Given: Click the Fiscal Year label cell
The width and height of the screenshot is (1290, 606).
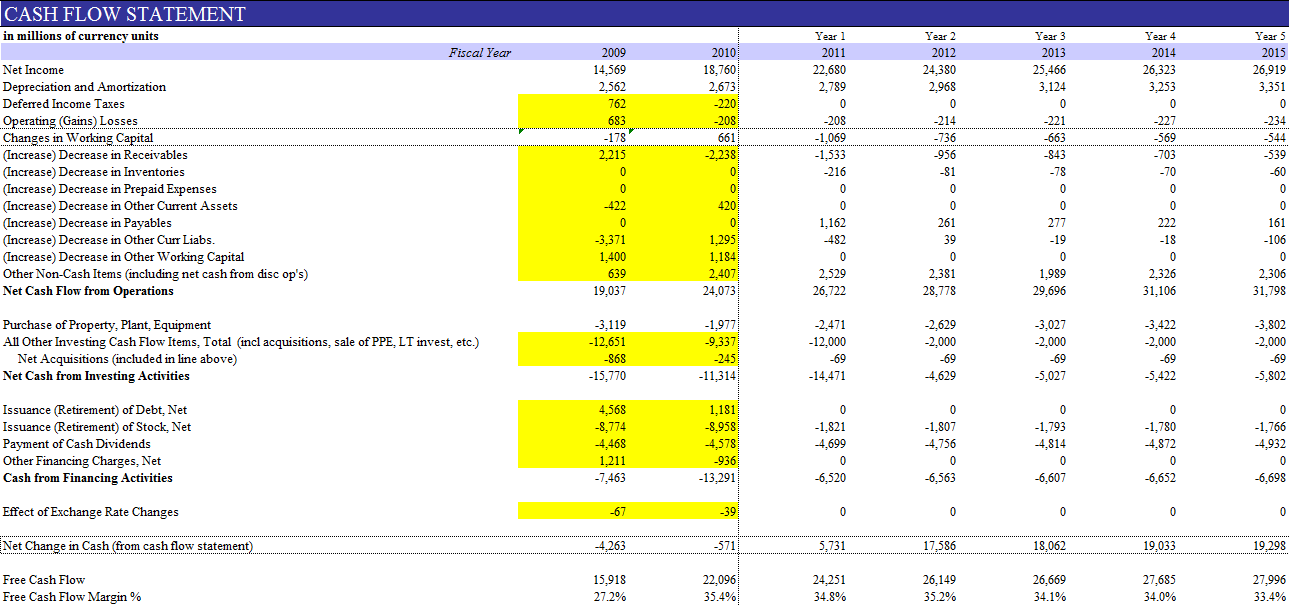Looking at the screenshot, I should [x=480, y=53].
